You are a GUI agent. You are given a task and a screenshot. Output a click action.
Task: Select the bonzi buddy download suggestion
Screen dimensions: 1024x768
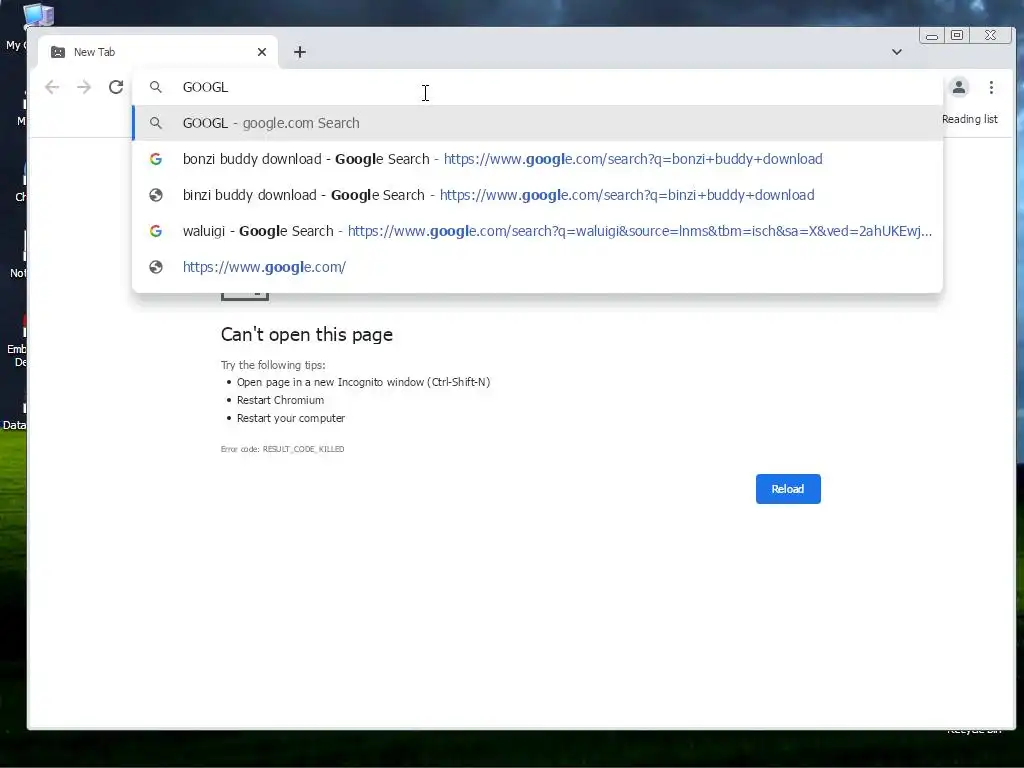pos(537,159)
